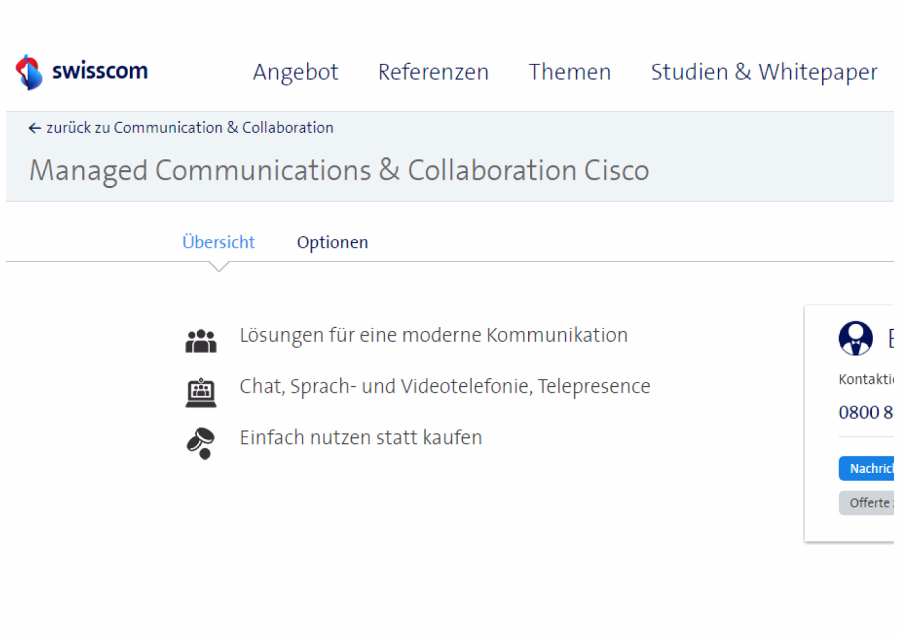
Task: Click 'Chat, Sprach- und Videotelefonie, Telepresence' text
Action: point(445,386)
